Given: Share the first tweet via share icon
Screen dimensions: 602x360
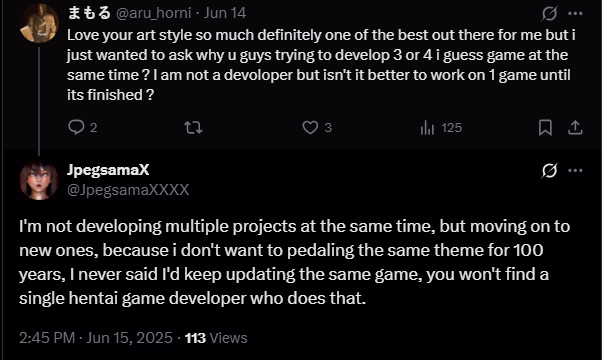Looking at the screenshot, I should 575,127.
